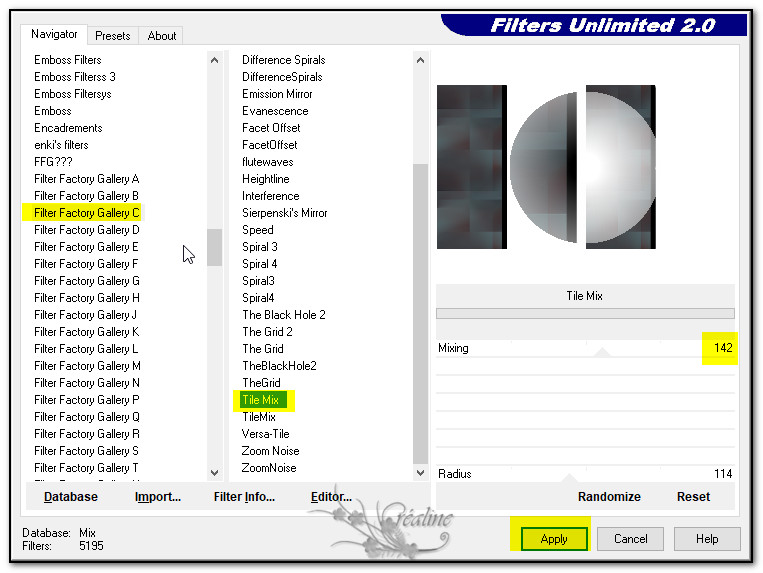The height and width of the screenshot is (573, 763).
Task: Select Emboss Filterss 3 category
Action: tap(74, 77)
